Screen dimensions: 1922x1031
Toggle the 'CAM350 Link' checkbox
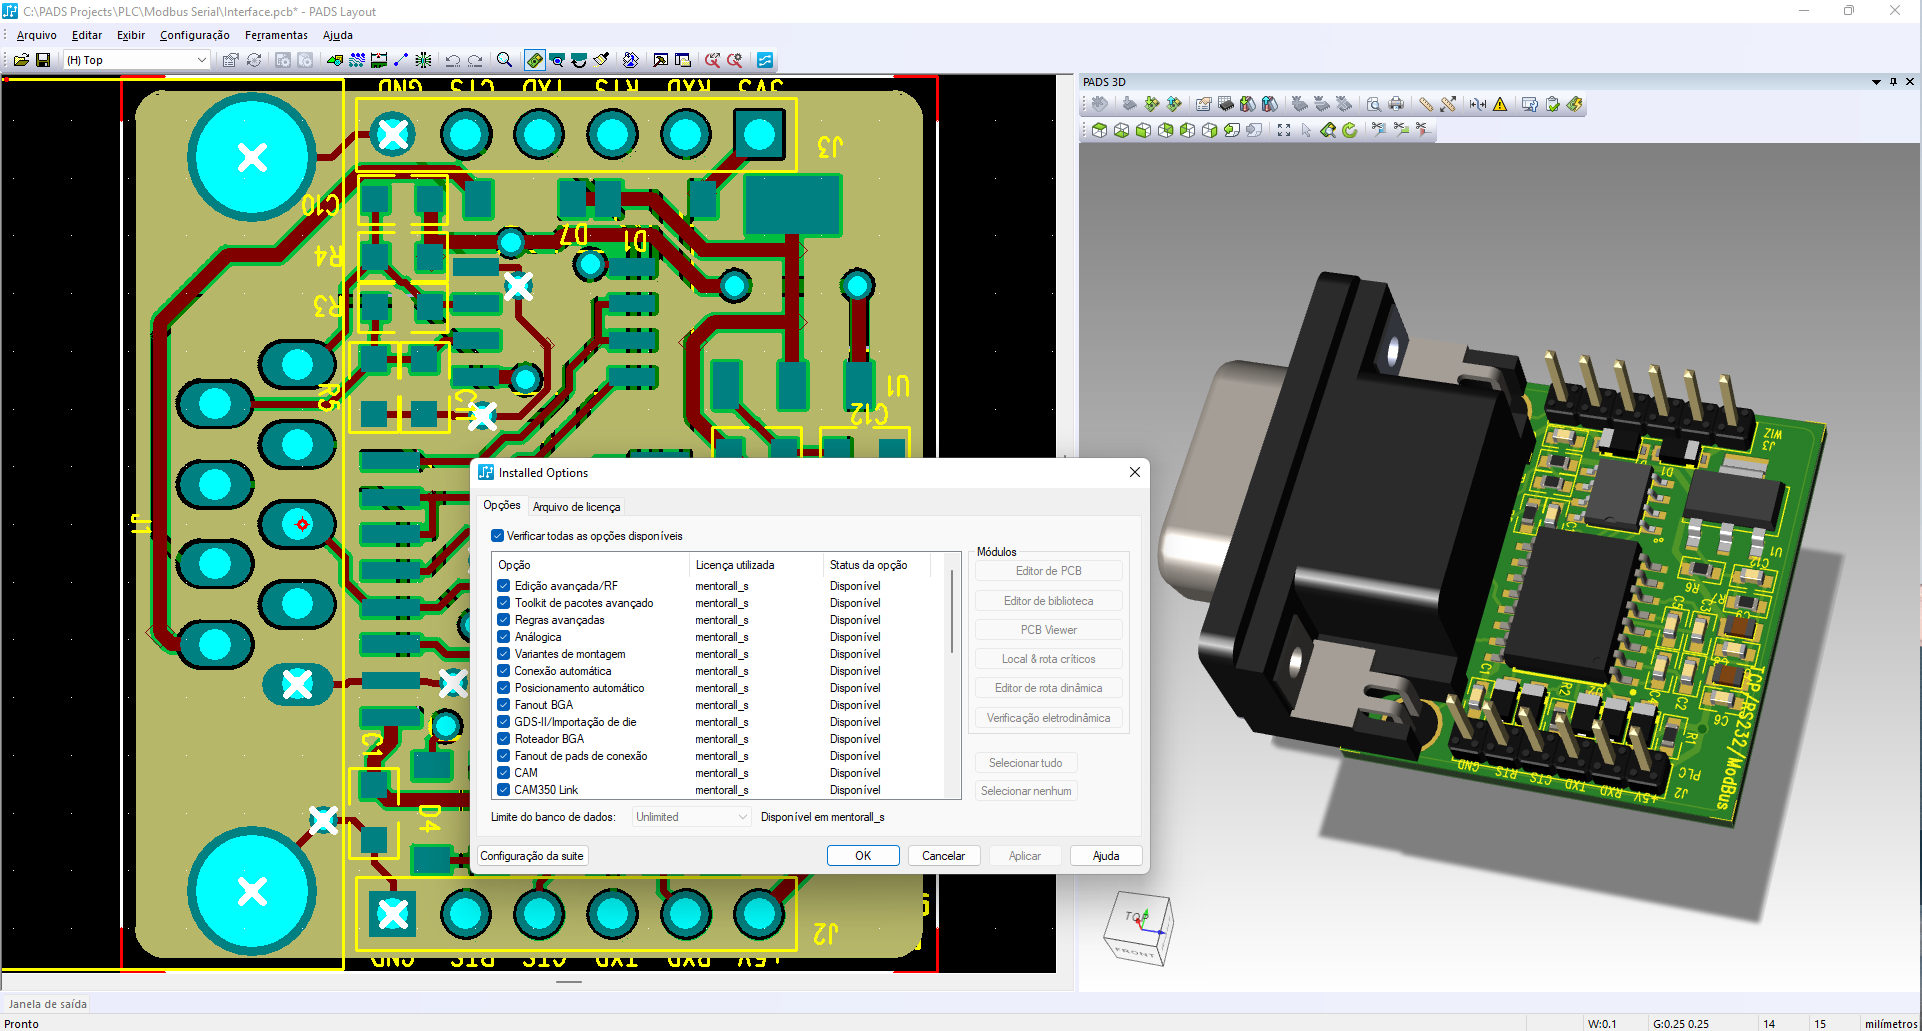click(x=504, y=790)
